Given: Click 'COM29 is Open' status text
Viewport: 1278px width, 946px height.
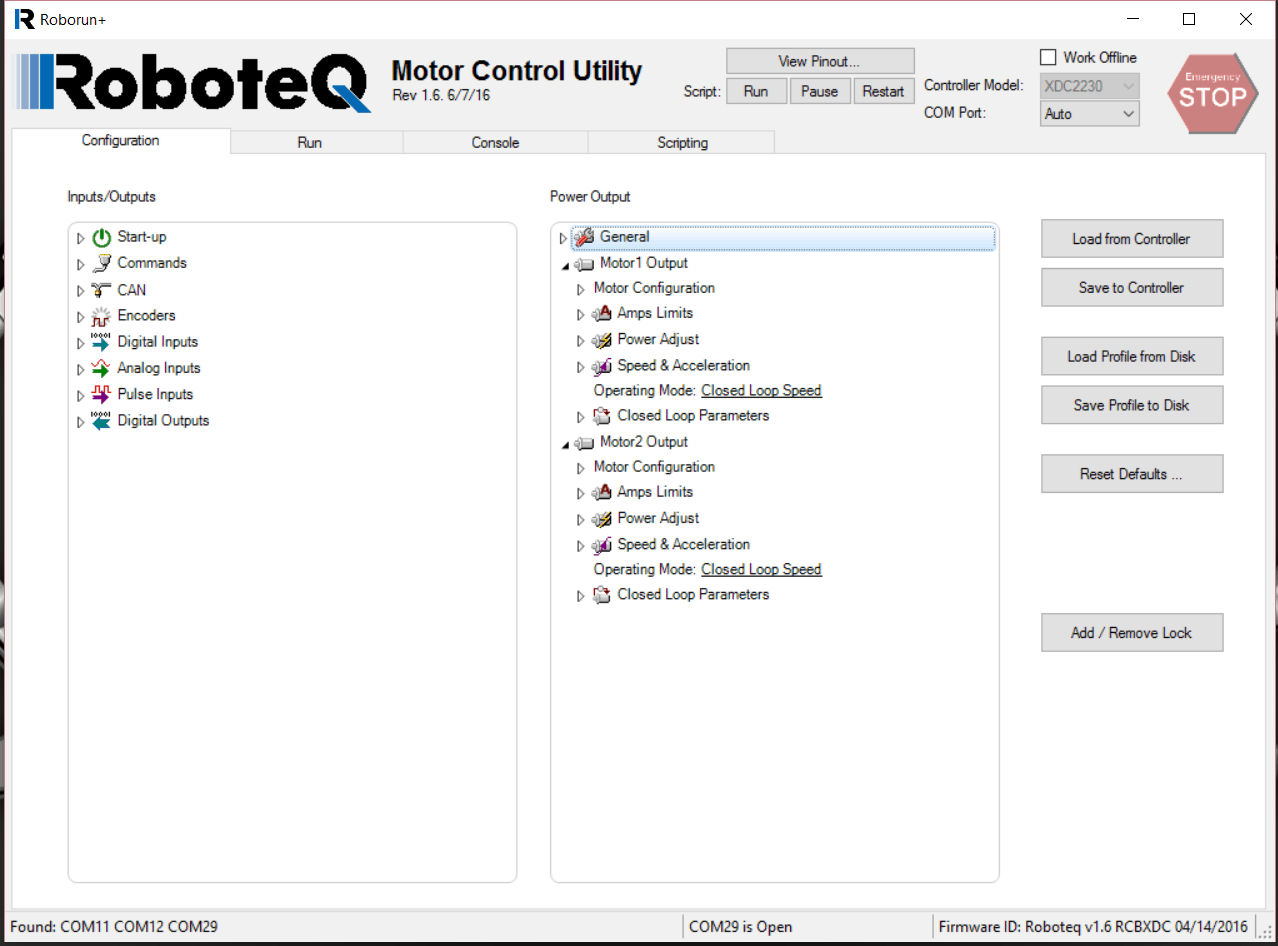Looking at the screenshot, I should 741,927.
